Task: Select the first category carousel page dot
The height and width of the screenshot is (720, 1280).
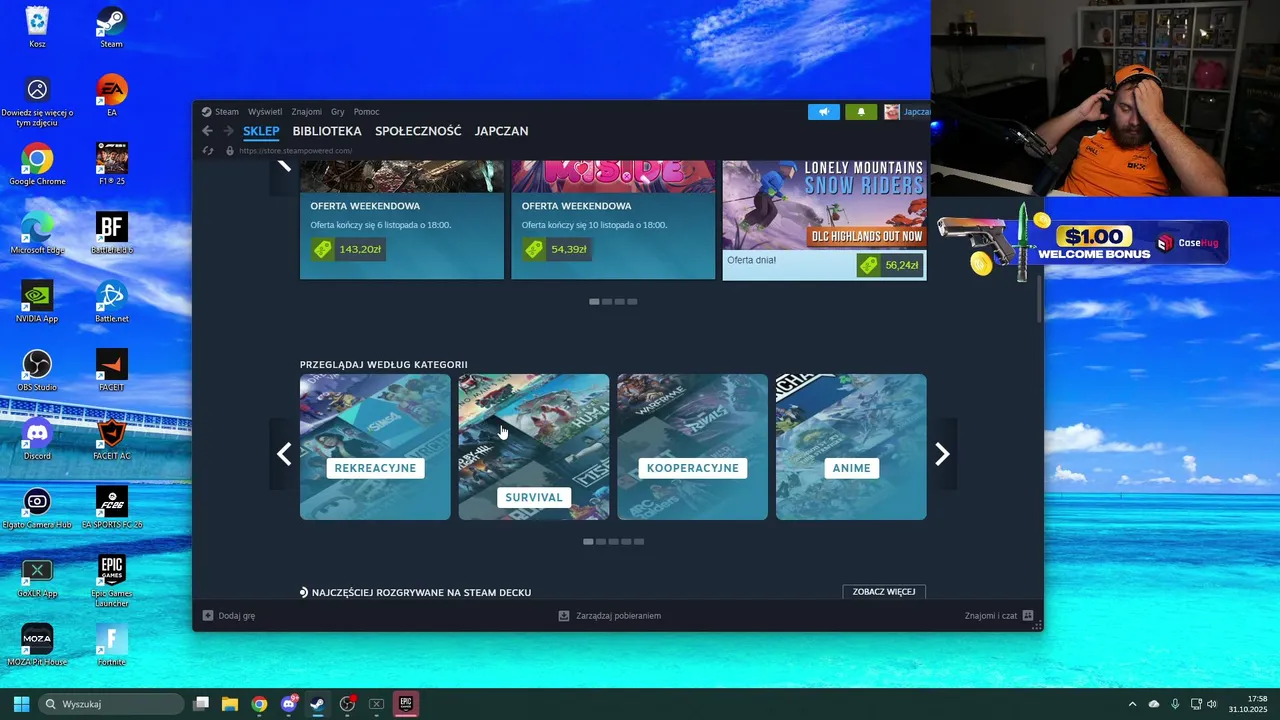Action: pyautogui.click(x=588, y=541)
